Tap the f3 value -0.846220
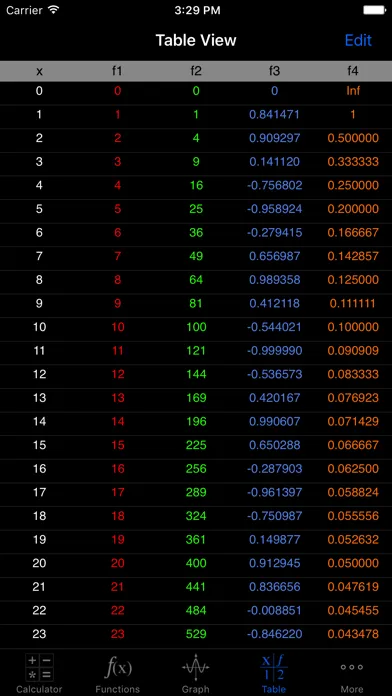 (274, 634)
